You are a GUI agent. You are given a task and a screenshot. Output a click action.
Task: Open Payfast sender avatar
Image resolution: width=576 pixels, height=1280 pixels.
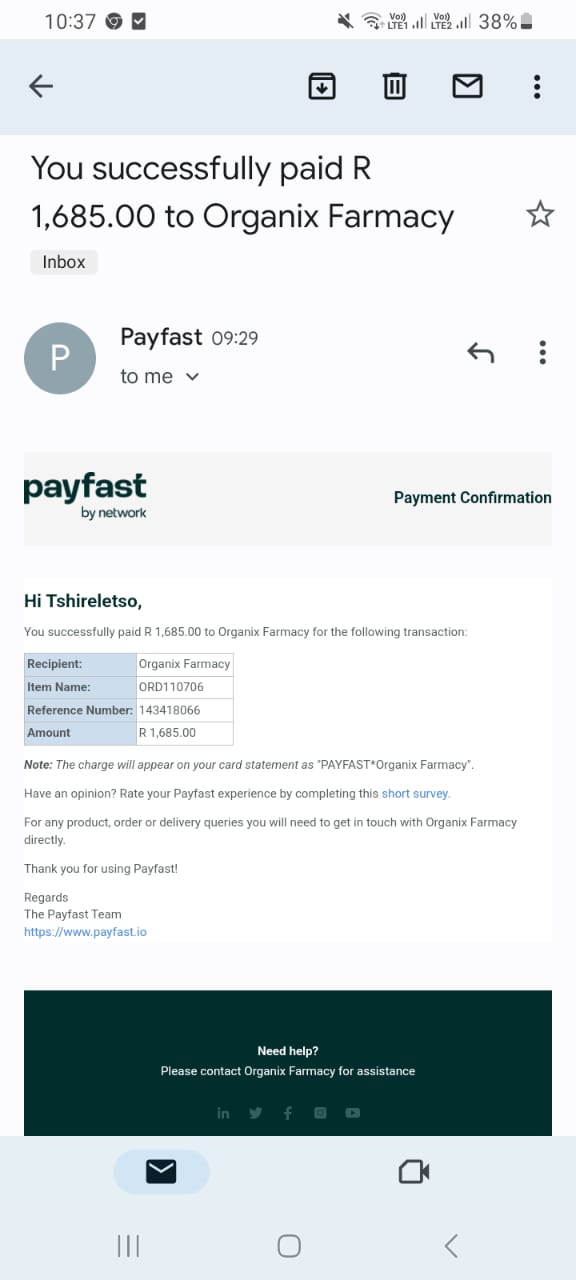[60, 358]
